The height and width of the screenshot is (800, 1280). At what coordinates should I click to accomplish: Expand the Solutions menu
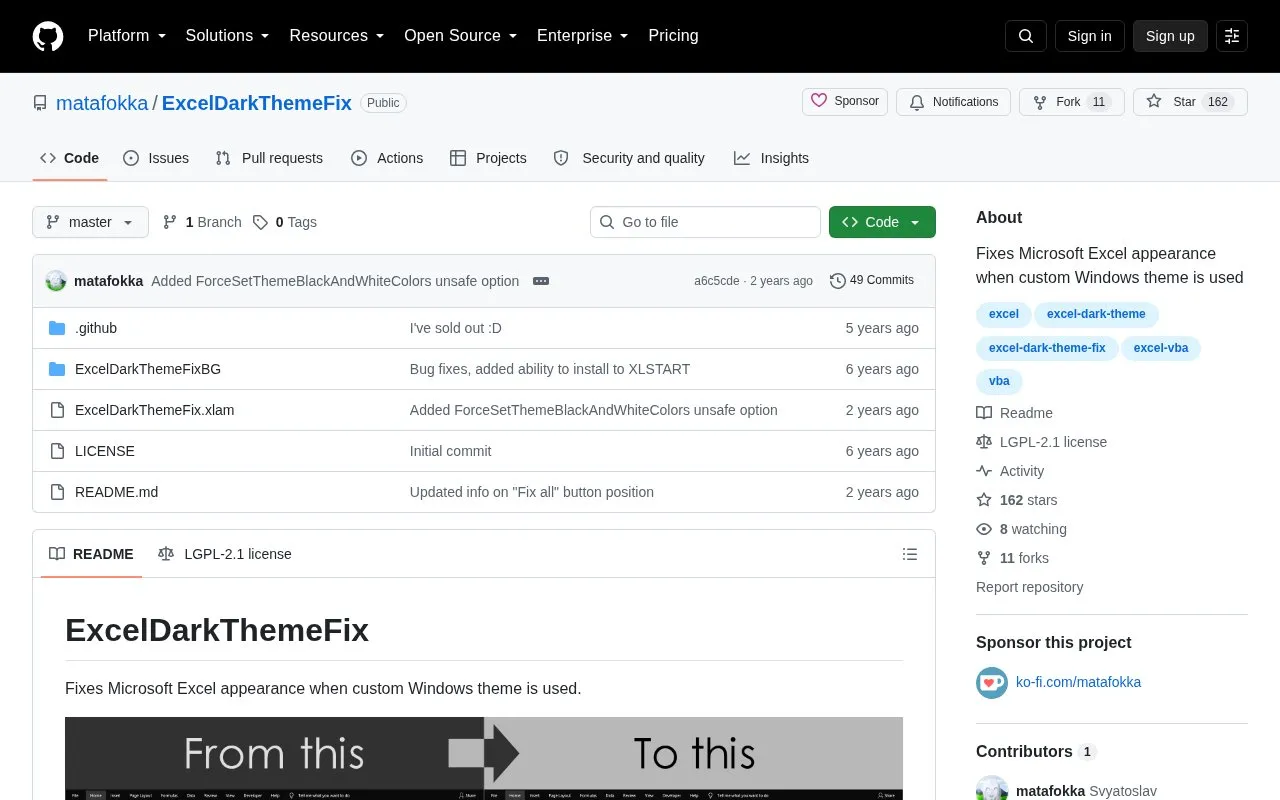(x=228, y=36)
